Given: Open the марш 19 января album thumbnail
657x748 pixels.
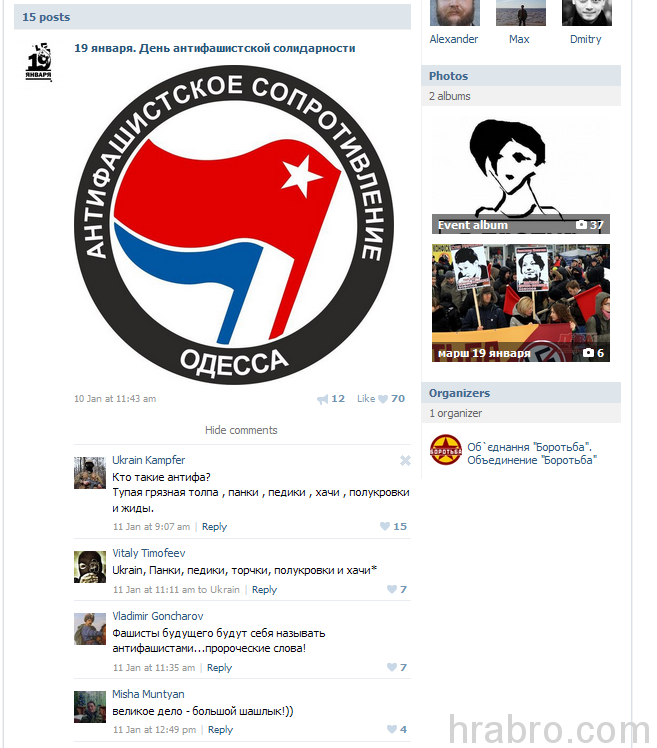Looking at the screenshot, I should click(x=521, y=303).
